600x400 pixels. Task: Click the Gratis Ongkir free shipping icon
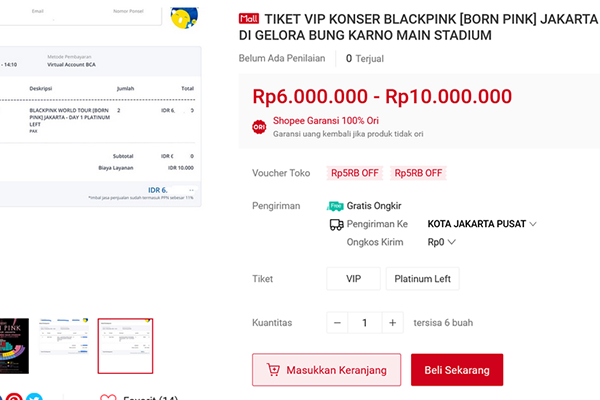[336, 205]
